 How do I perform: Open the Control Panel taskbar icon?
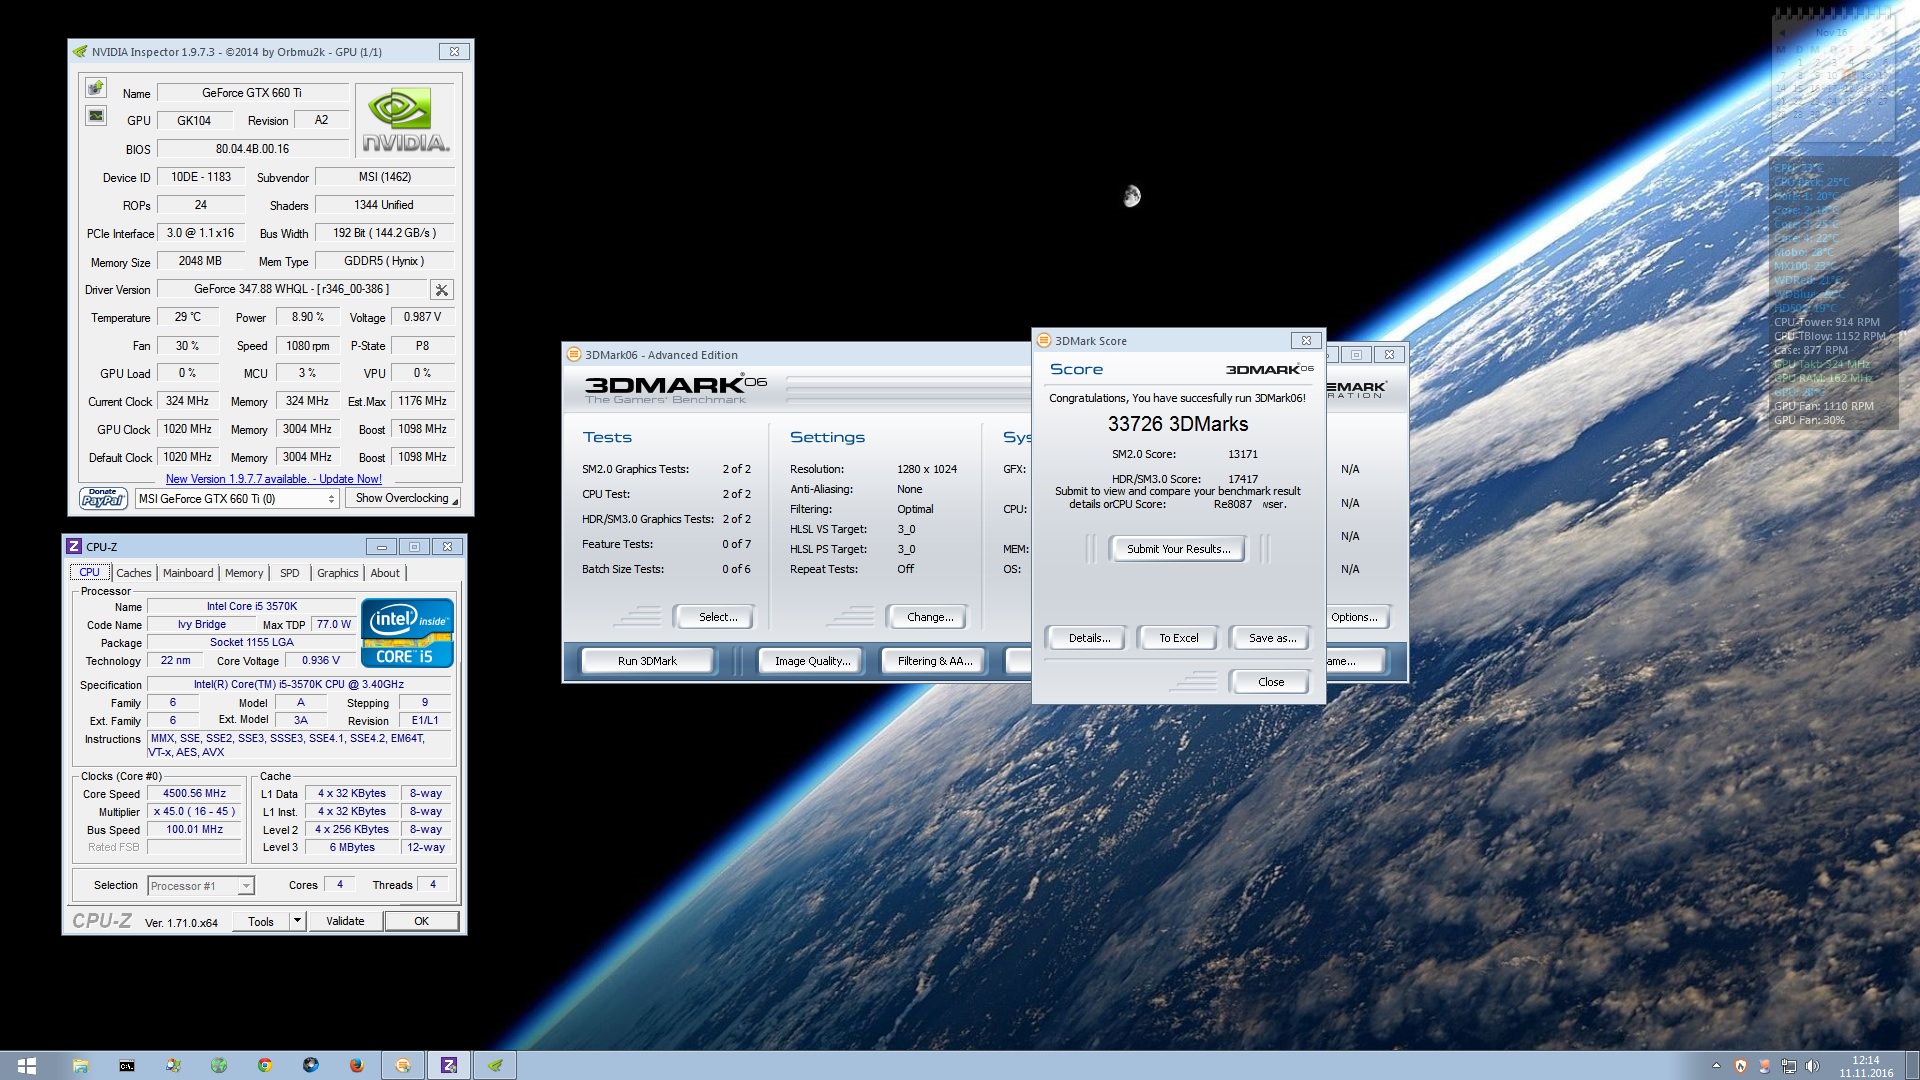pos(173,1065)
